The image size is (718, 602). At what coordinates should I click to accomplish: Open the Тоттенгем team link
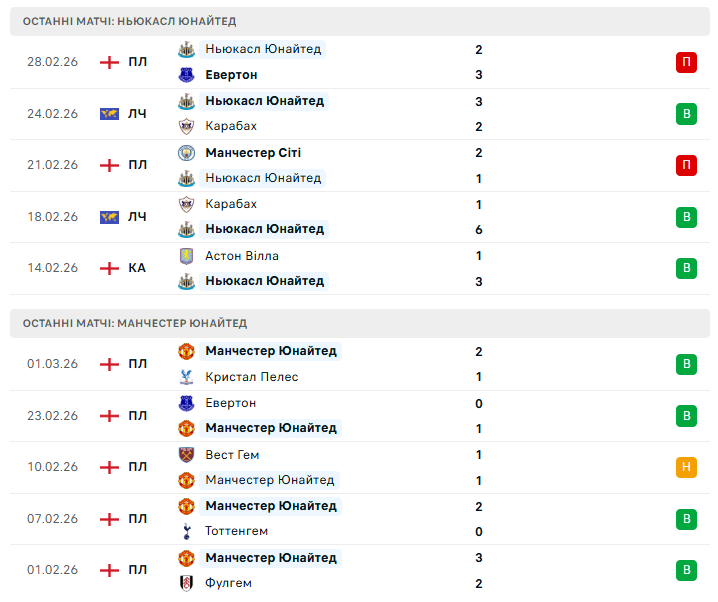coord(236,531)
